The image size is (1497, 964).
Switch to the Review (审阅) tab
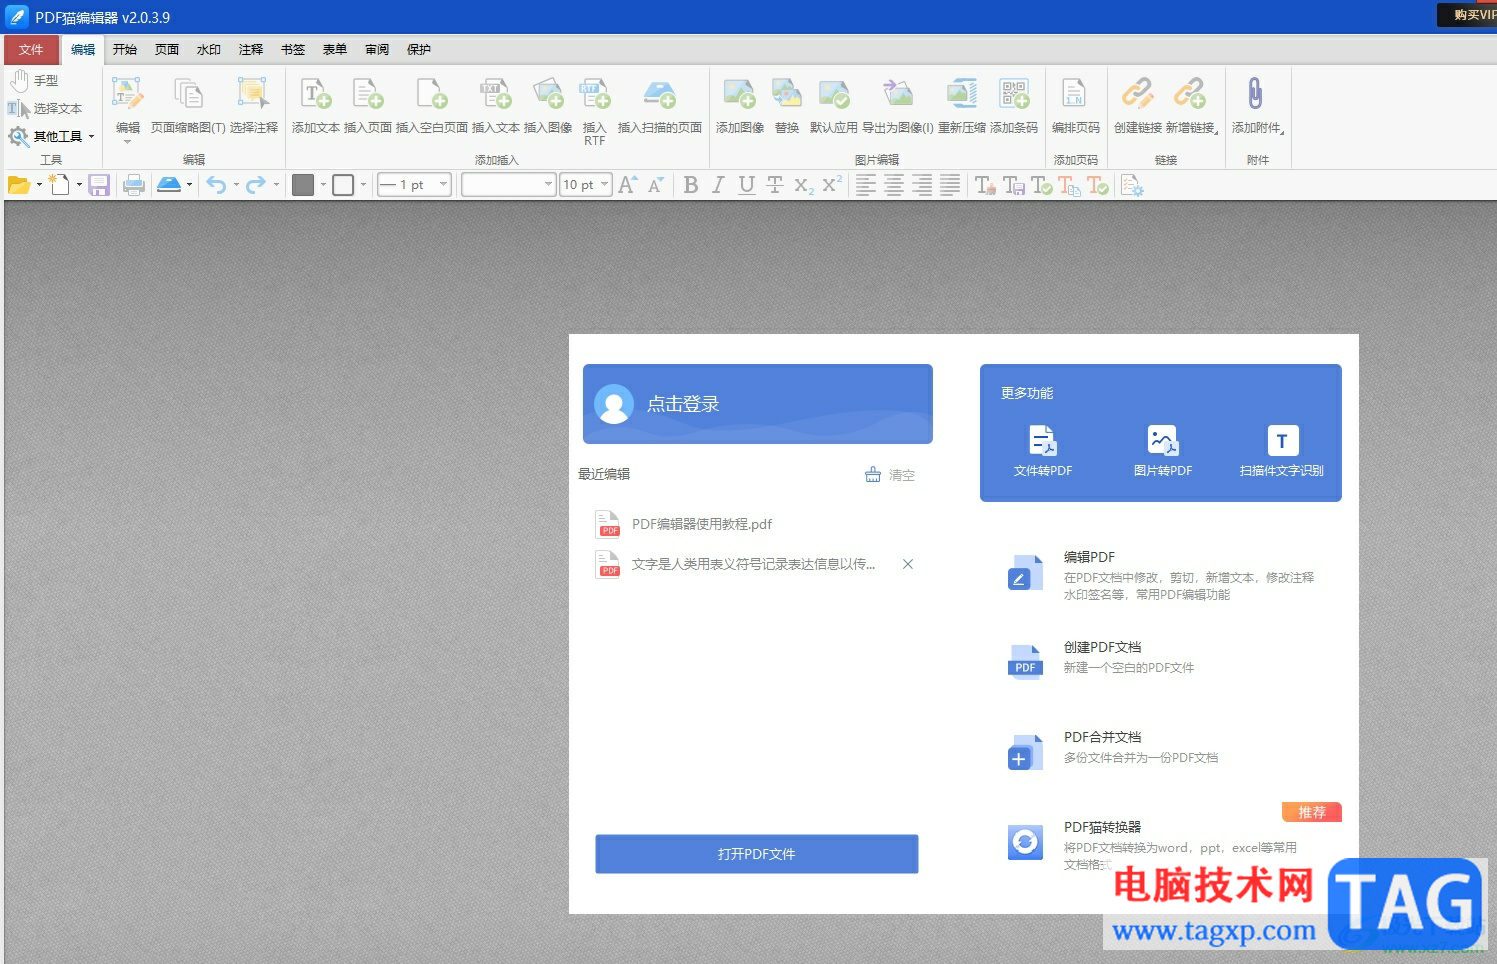point(377,49)
